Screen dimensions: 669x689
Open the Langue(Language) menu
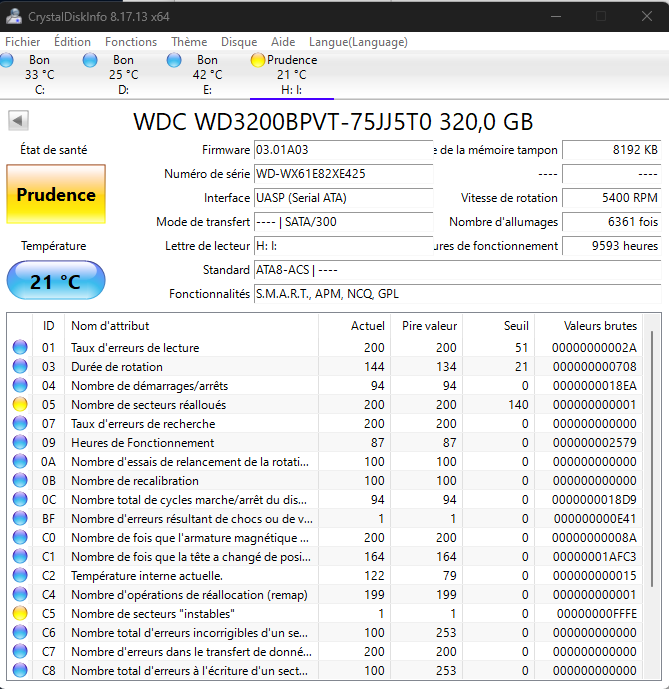click(x=358, y=42)
